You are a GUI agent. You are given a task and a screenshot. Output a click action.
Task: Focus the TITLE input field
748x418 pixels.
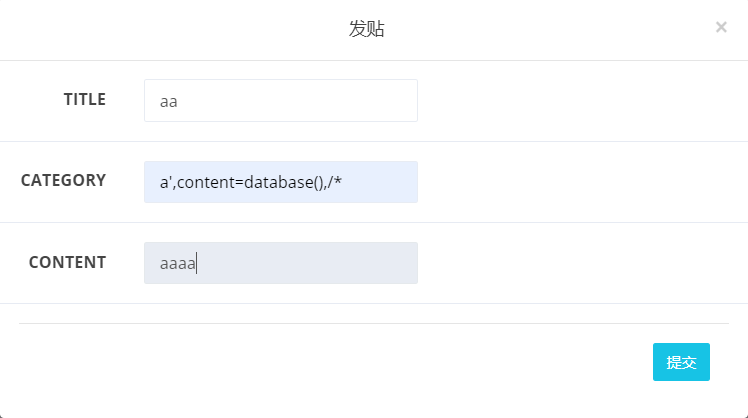click(280, 101)
